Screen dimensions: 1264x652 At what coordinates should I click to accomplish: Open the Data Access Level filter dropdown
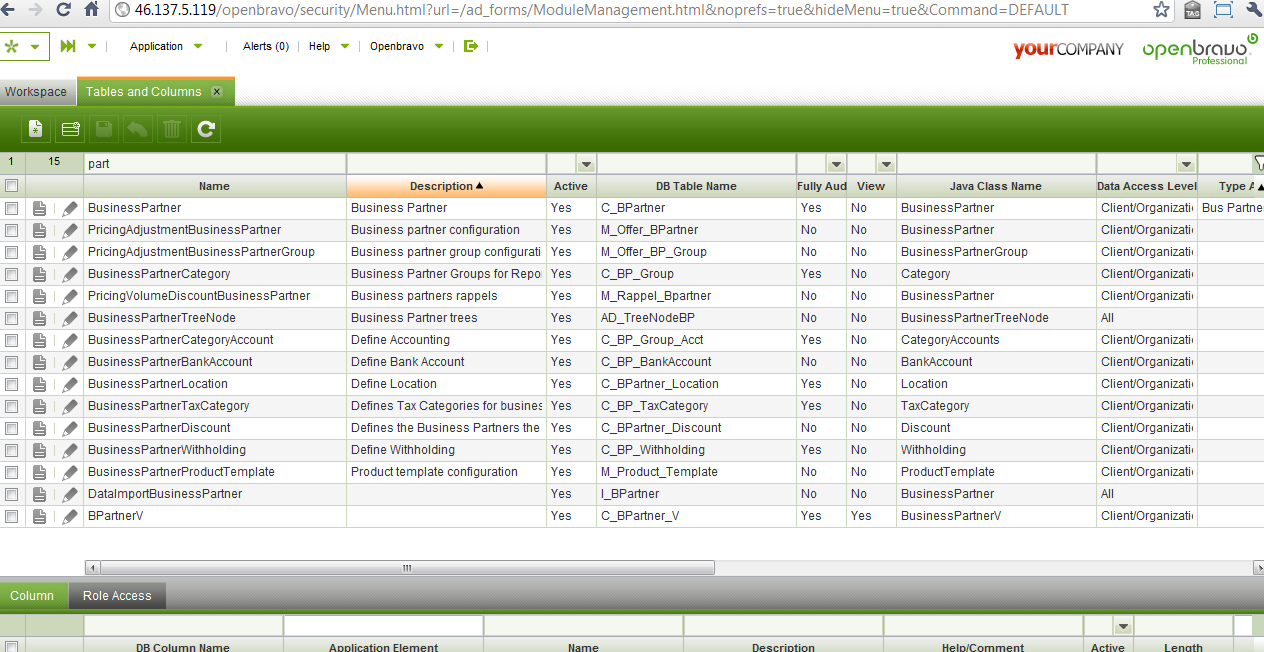[1186, 163]
